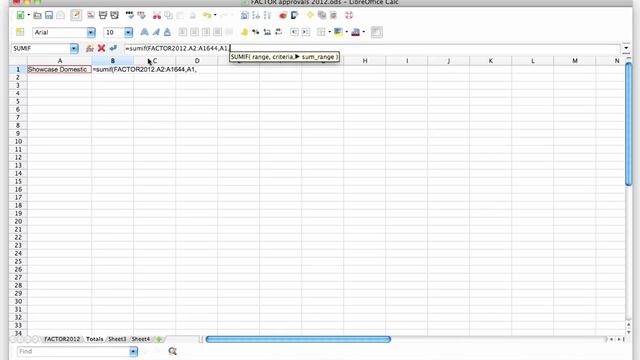
Task: Toggle the AutoSpellcheck icon
Action: [x=142, y=15]
